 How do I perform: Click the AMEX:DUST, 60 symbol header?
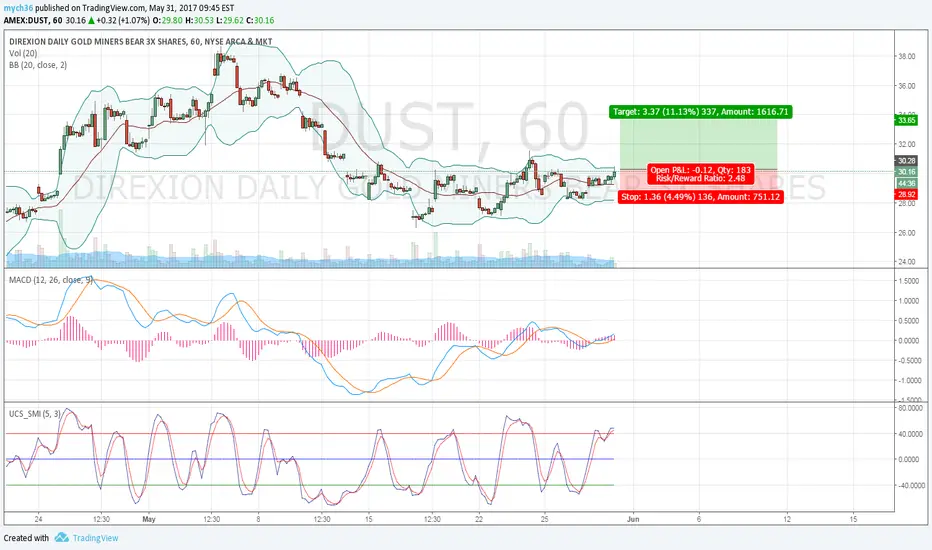pos(33,20)
